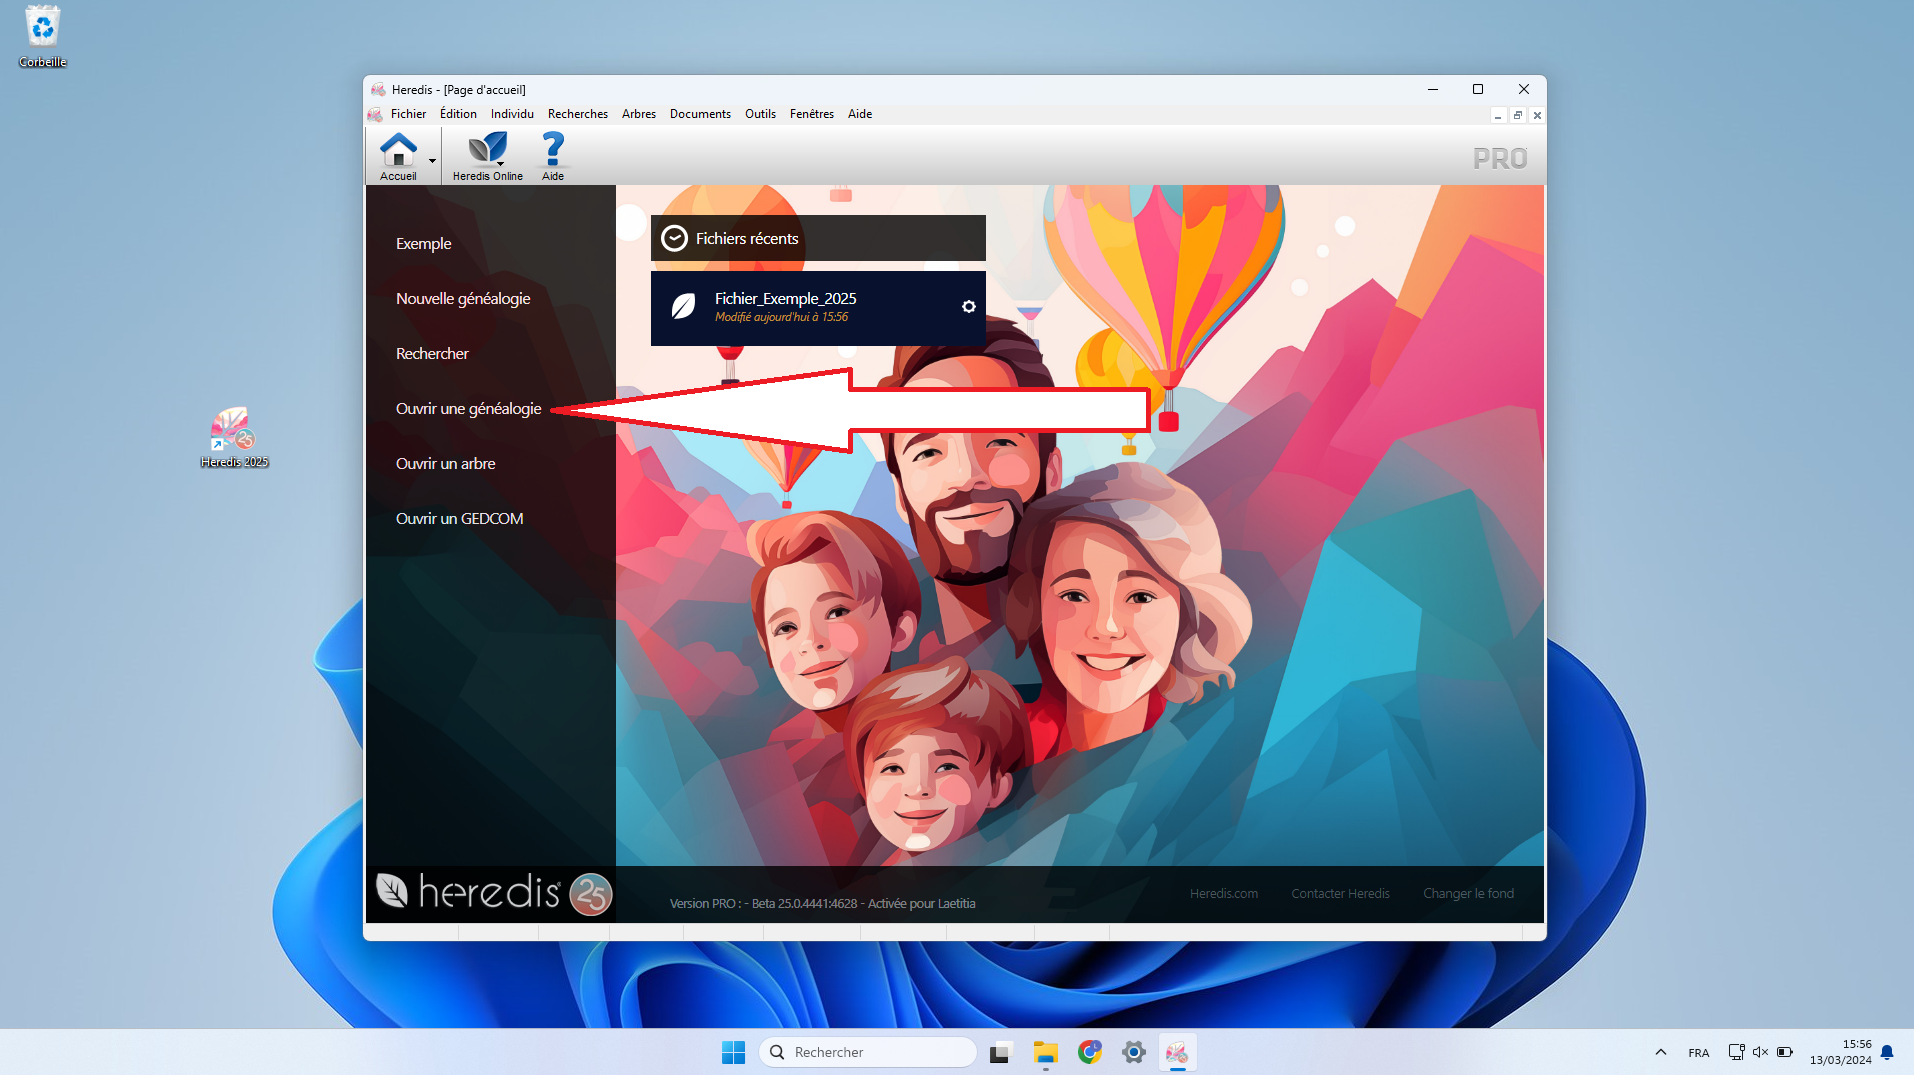Open the Arbres menu
1914x1075 pixels.
tap(638, 114)
